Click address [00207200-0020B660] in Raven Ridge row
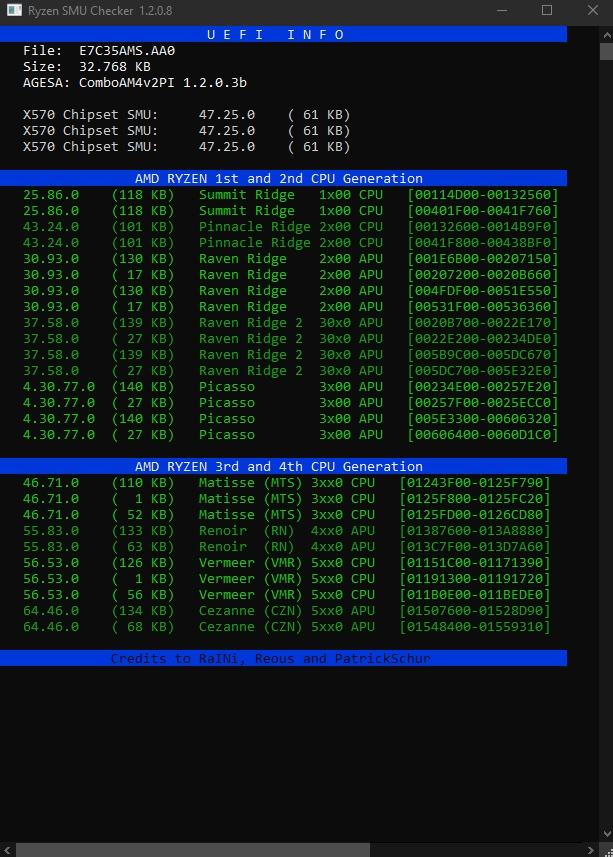Image resolution: width=613 pixels, height=857 pixels. [483, 274]
